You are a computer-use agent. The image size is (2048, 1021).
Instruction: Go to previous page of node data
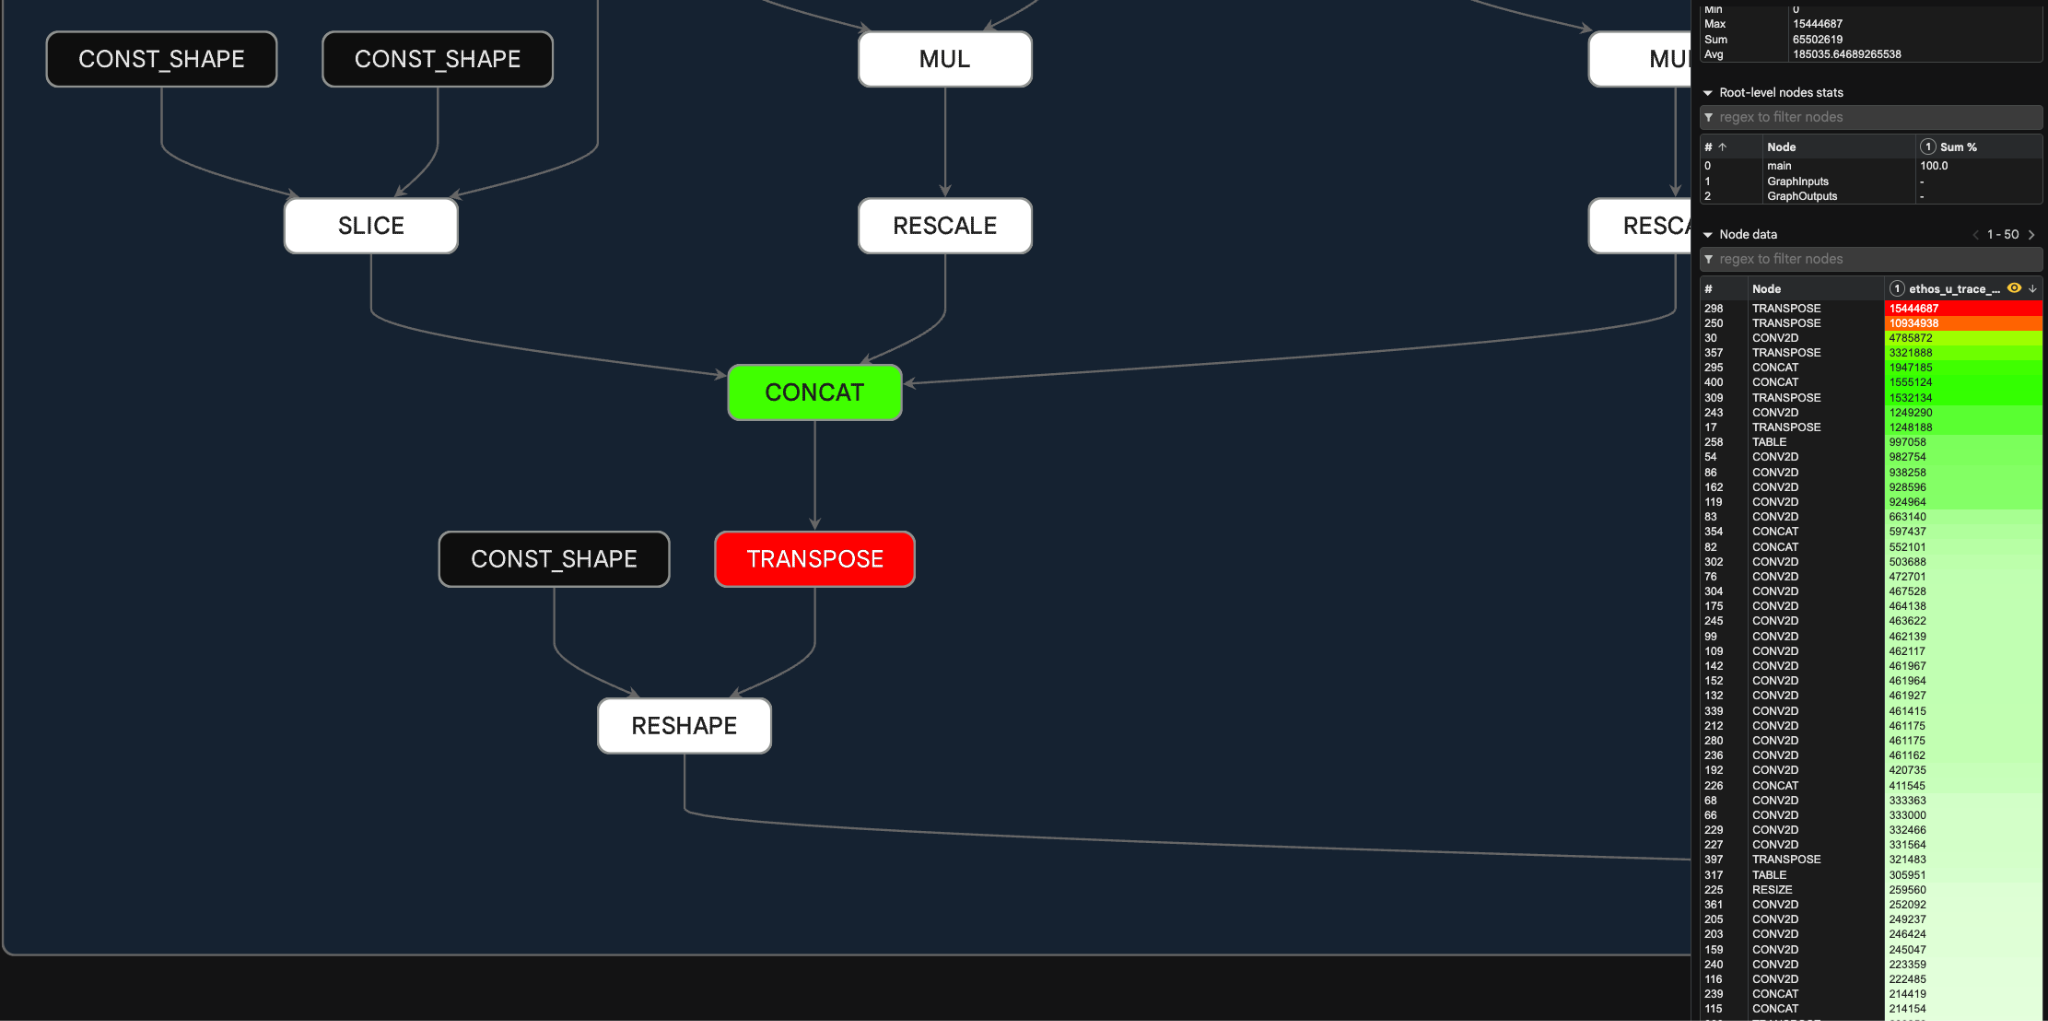click(x=1976, y=235)
